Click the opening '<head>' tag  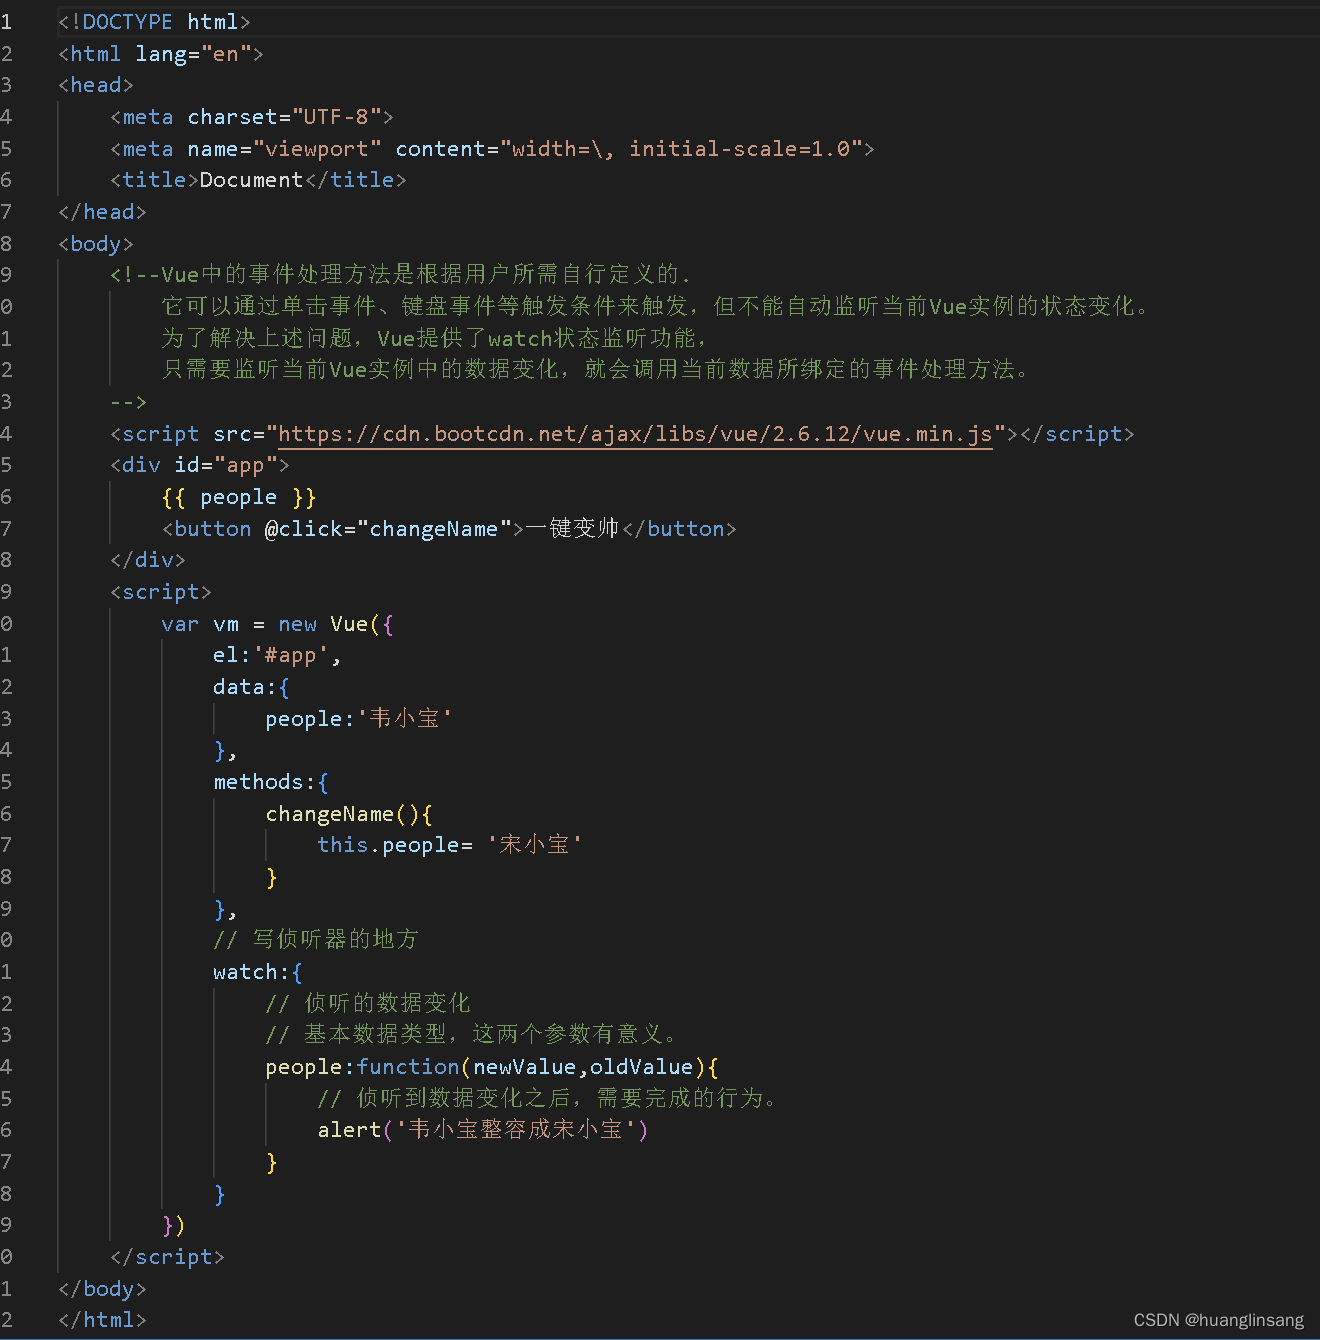coord(96,85)
